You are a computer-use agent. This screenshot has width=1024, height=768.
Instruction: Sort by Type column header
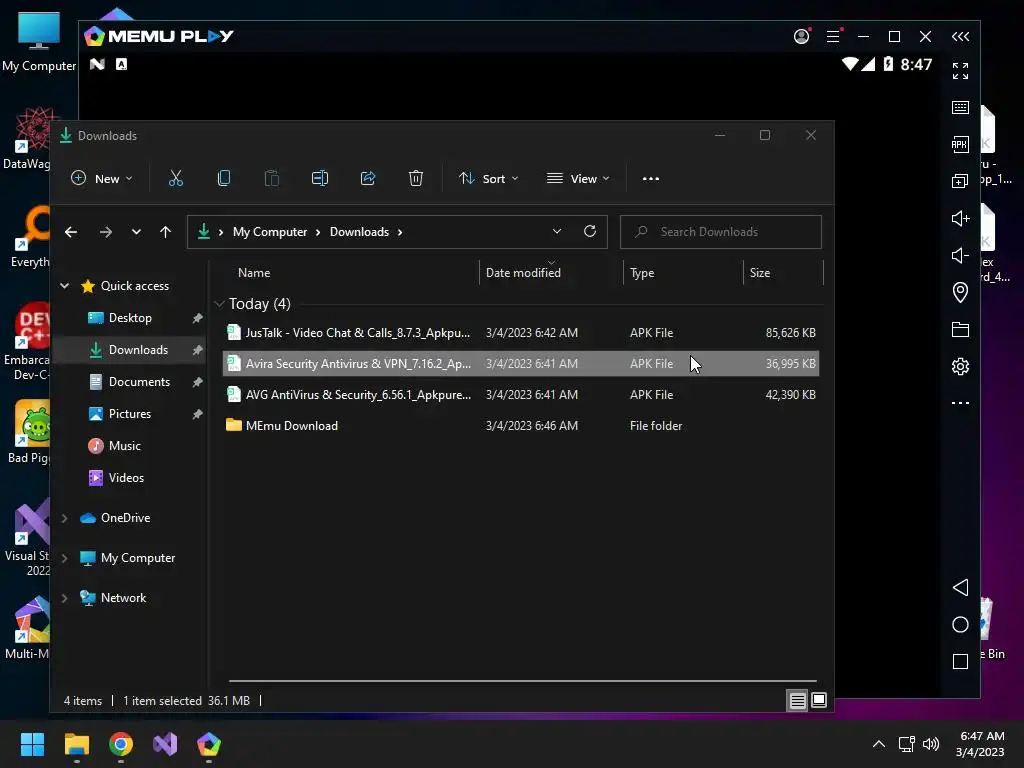(x=642, y=273)
